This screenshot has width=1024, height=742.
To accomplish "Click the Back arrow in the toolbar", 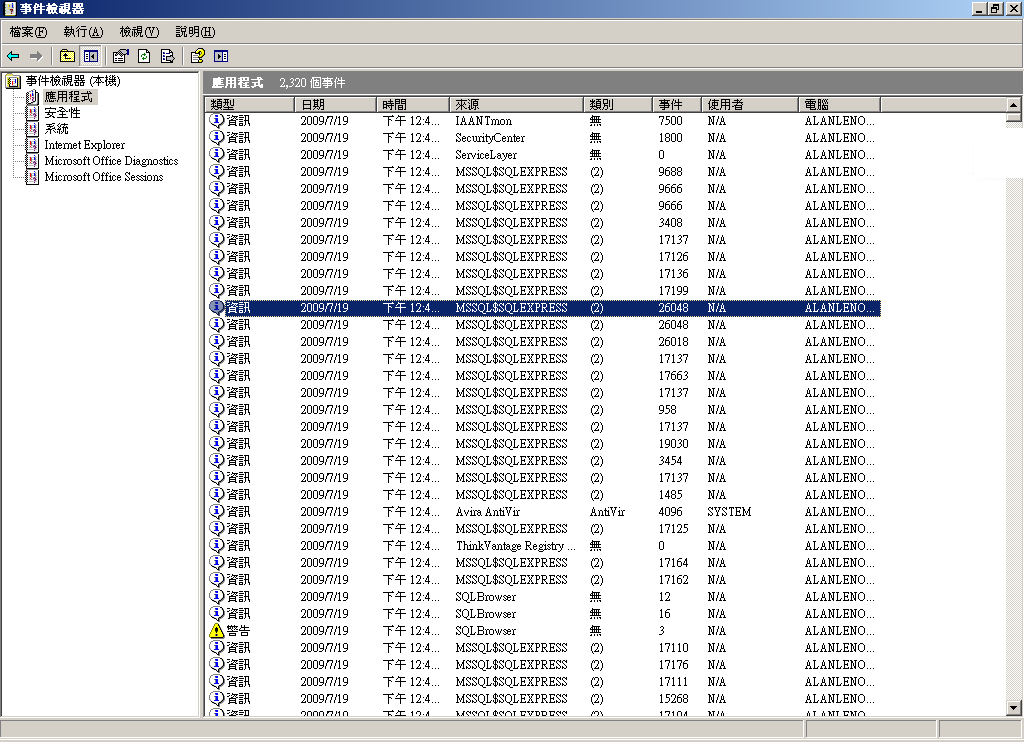I will [x=13, y=56].
